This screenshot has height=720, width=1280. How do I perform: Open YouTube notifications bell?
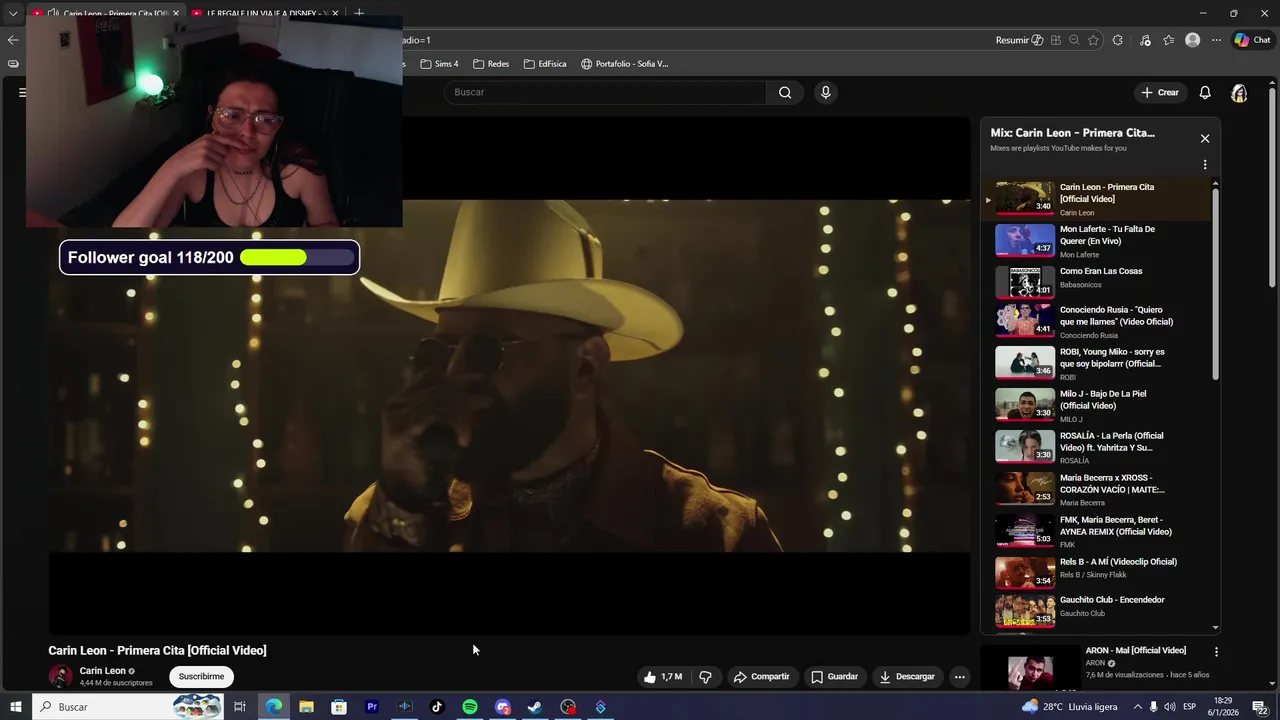1205,92
